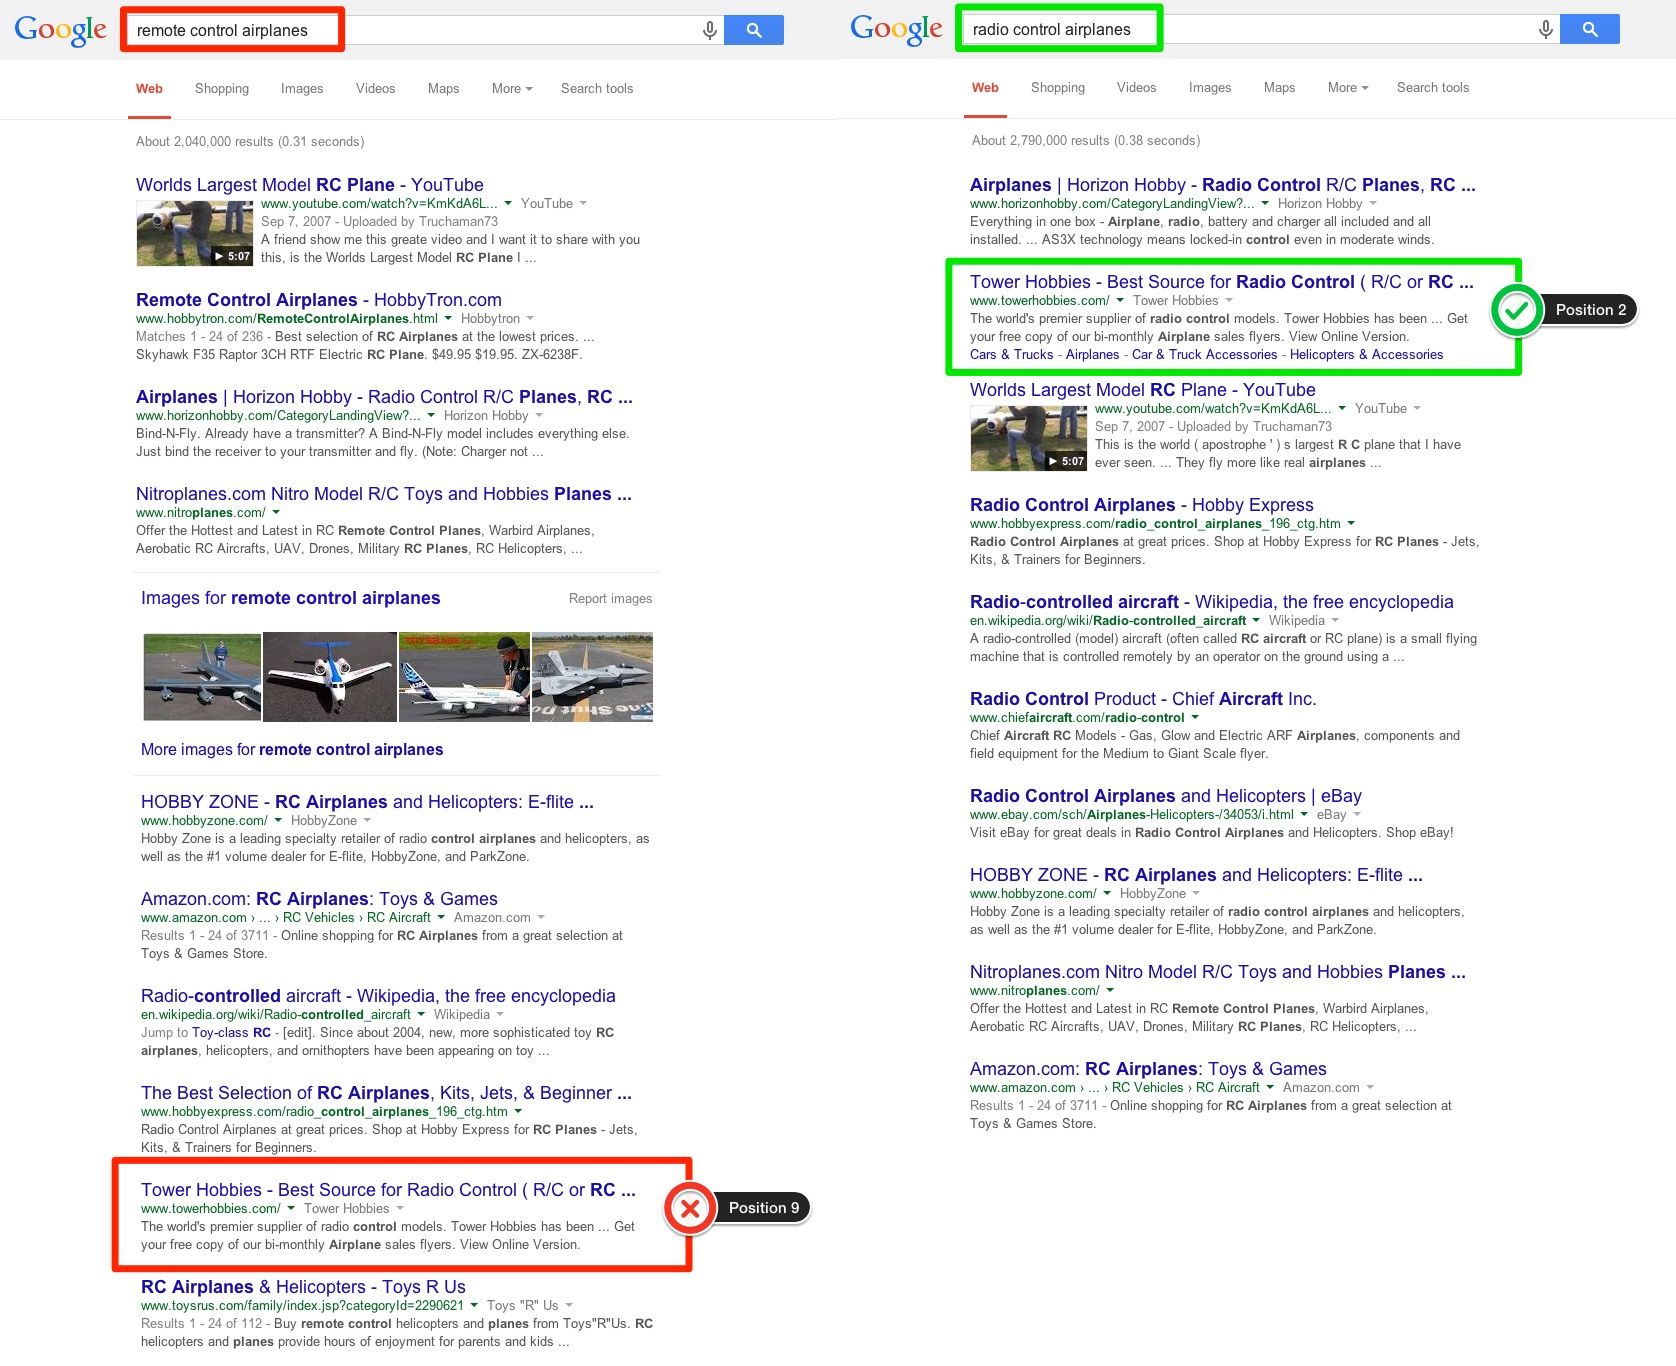The image size is (1676, 1366).
Task: Select the Maps tab in the left results
Action: (443, 88)
